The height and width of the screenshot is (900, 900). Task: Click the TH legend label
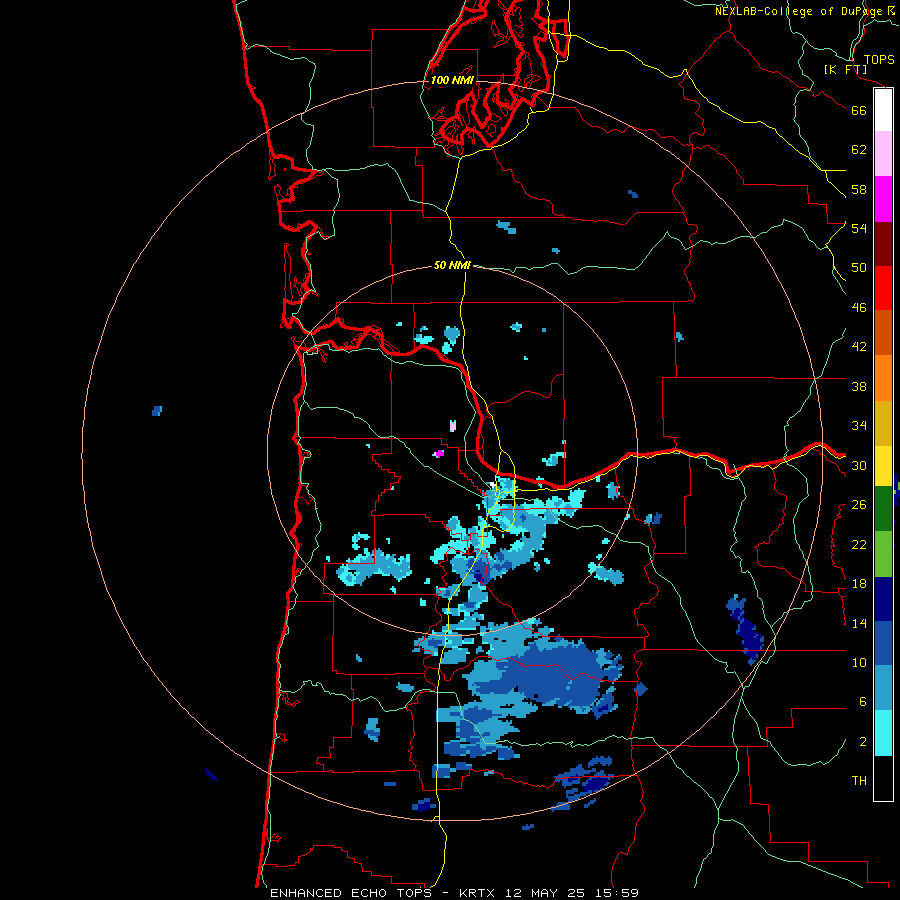click(859, 781)
